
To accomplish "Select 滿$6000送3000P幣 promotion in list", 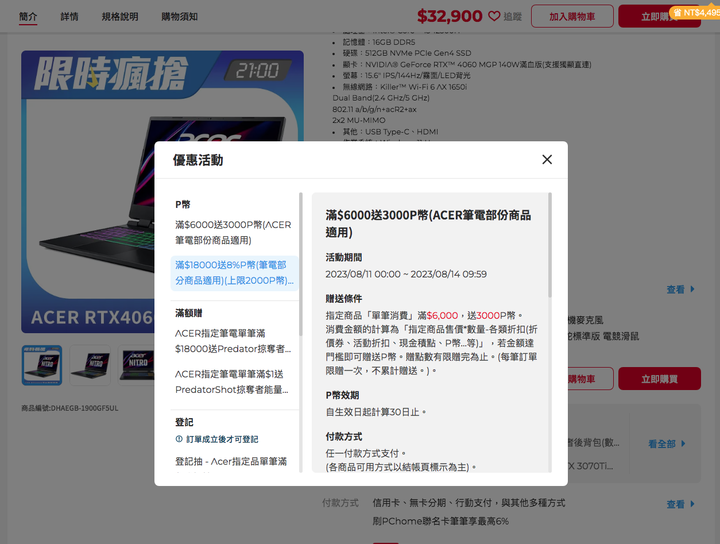I will (234, 232).
